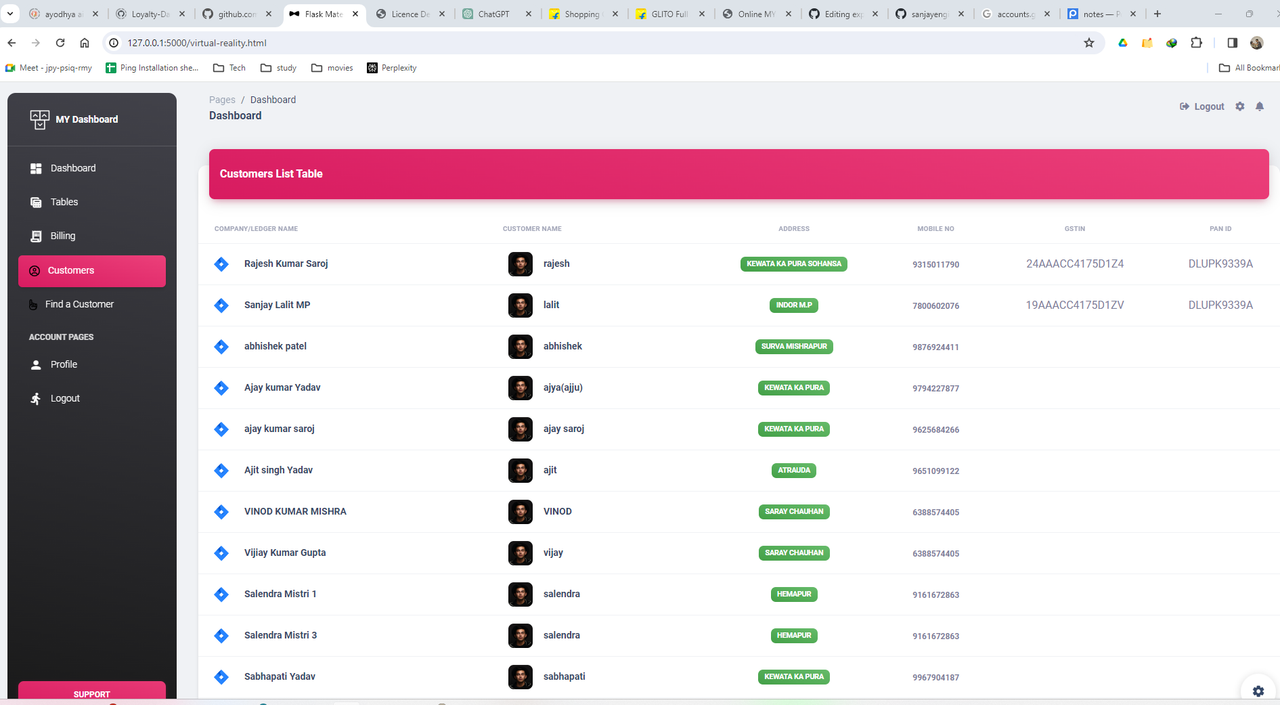Click the Tables sidebar icon
The image size is (1280, 705).
pos(36,202)
